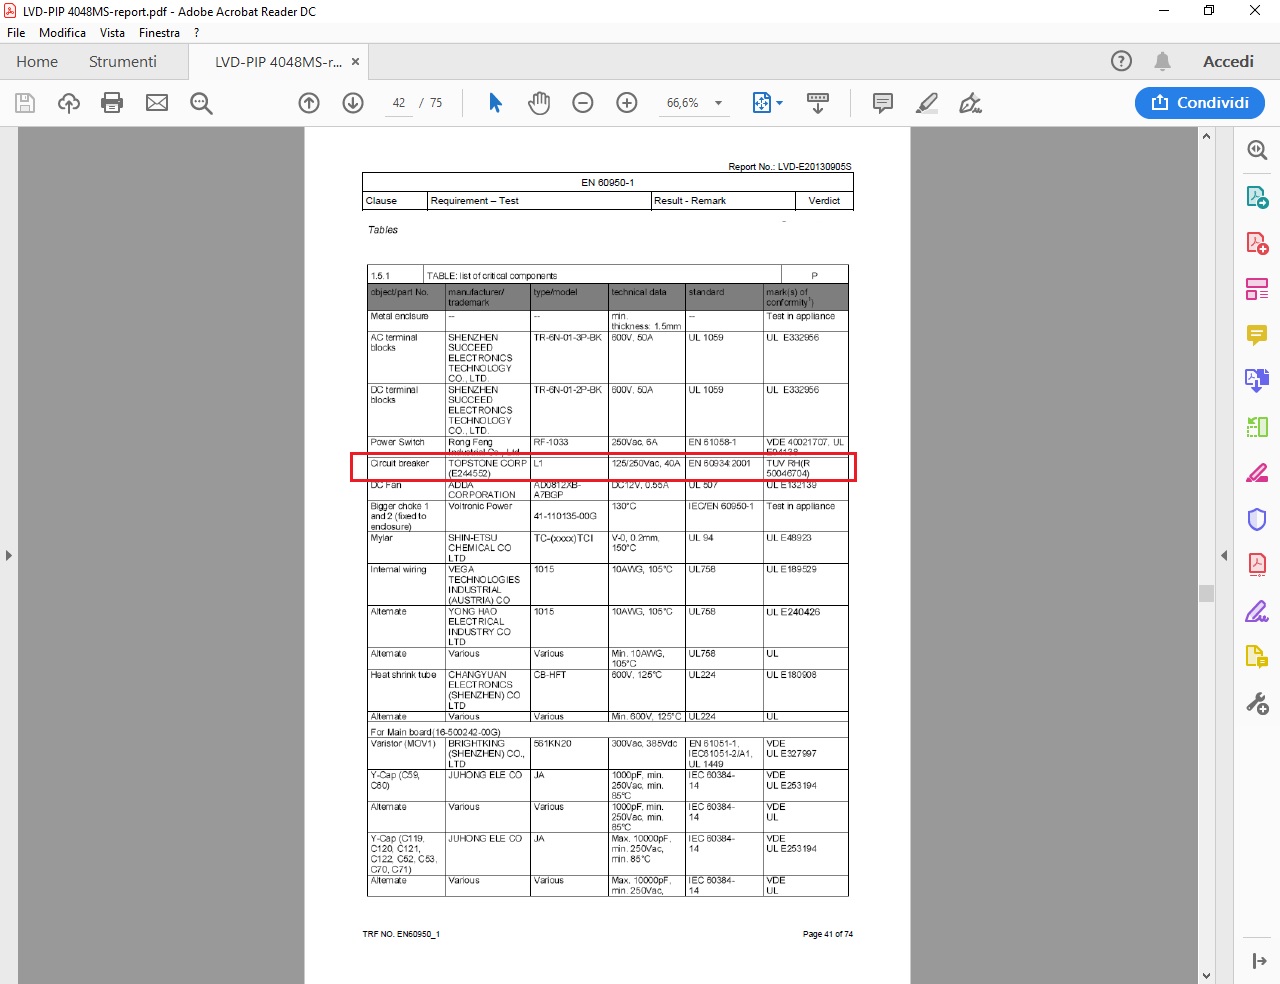This screenshot has height=984, width=1280.
Task: Open the Modifica menu
Action: tap(62, 33)
